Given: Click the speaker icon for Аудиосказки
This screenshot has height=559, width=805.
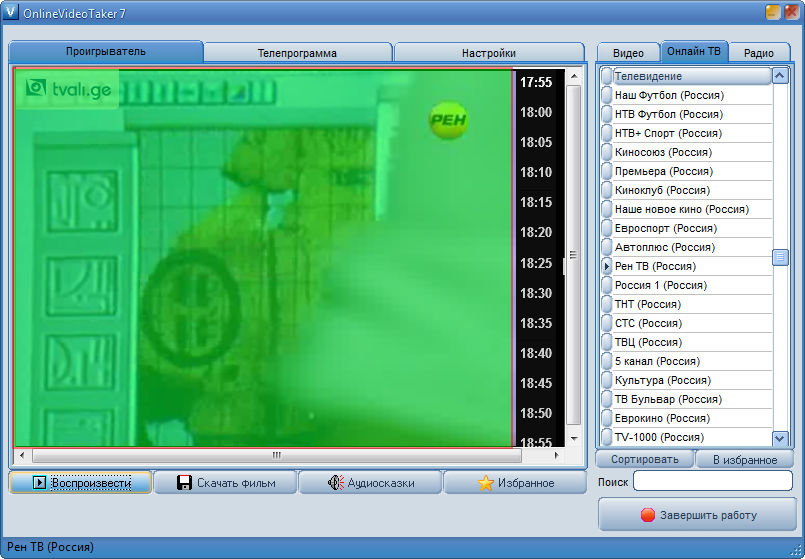Looking at the screenshot, I should point(336,483).
